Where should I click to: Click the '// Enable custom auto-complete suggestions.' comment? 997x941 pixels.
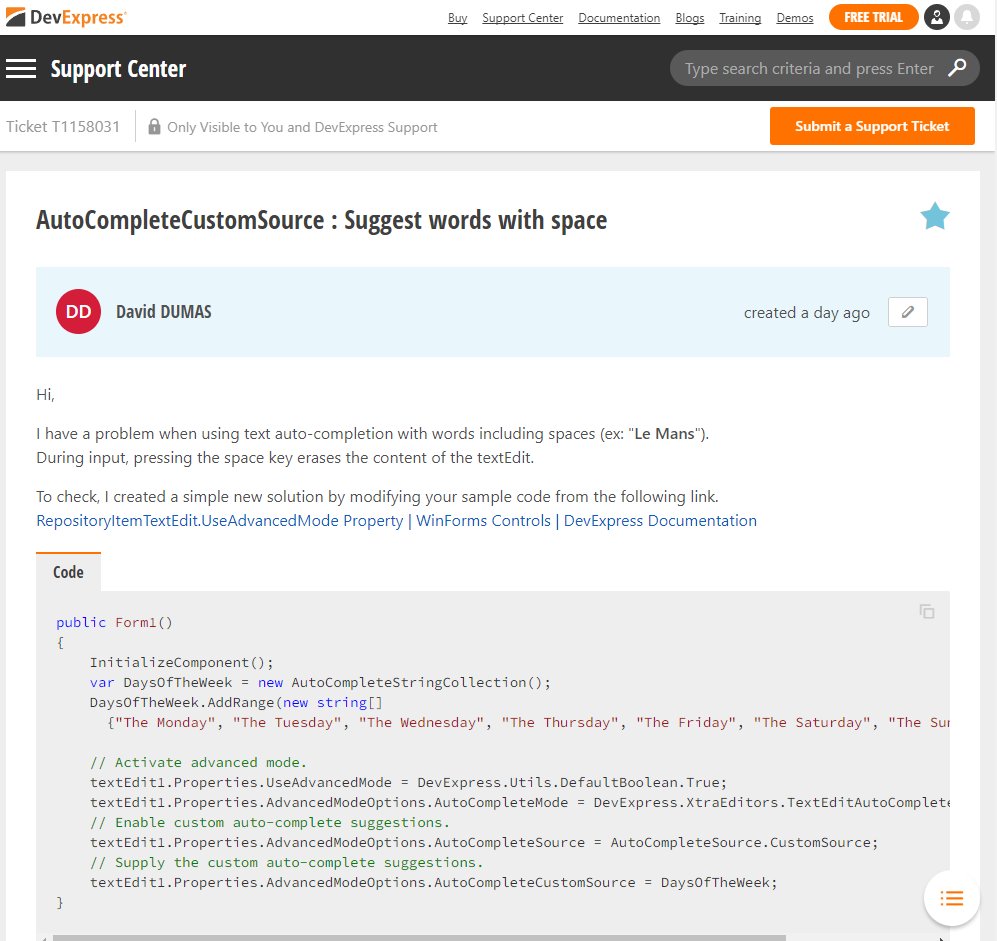270,822
